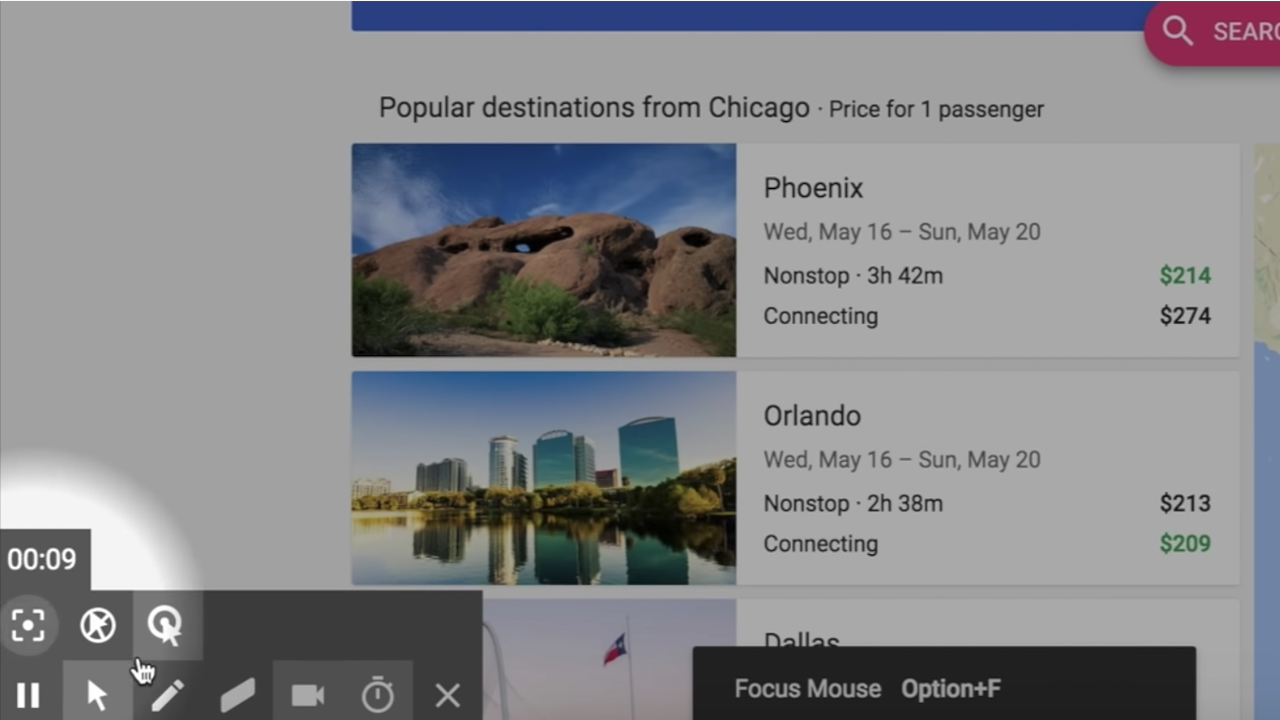Select the Pen drawing tool
Screen dimensions: 1280x720
167,695
